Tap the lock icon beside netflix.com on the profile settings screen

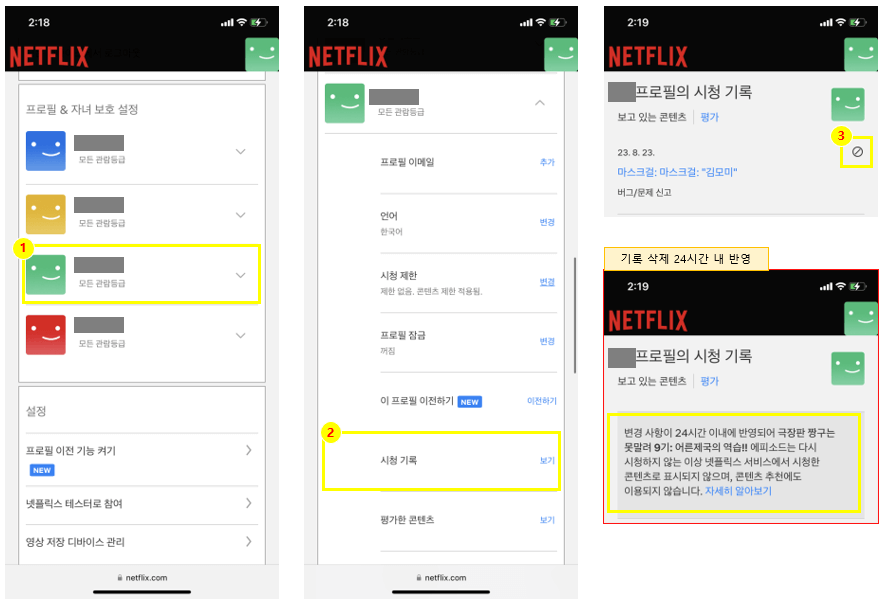[419, 577]
